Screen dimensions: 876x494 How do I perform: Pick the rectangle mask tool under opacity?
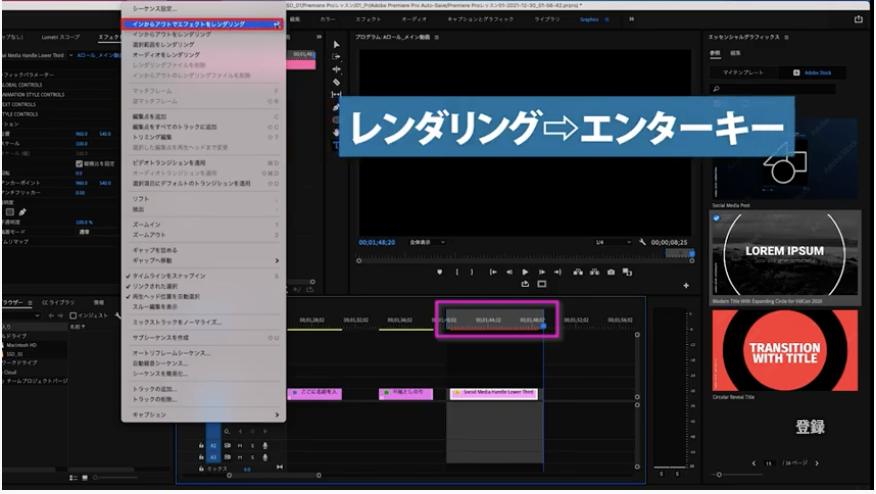(x=9, y=212)
